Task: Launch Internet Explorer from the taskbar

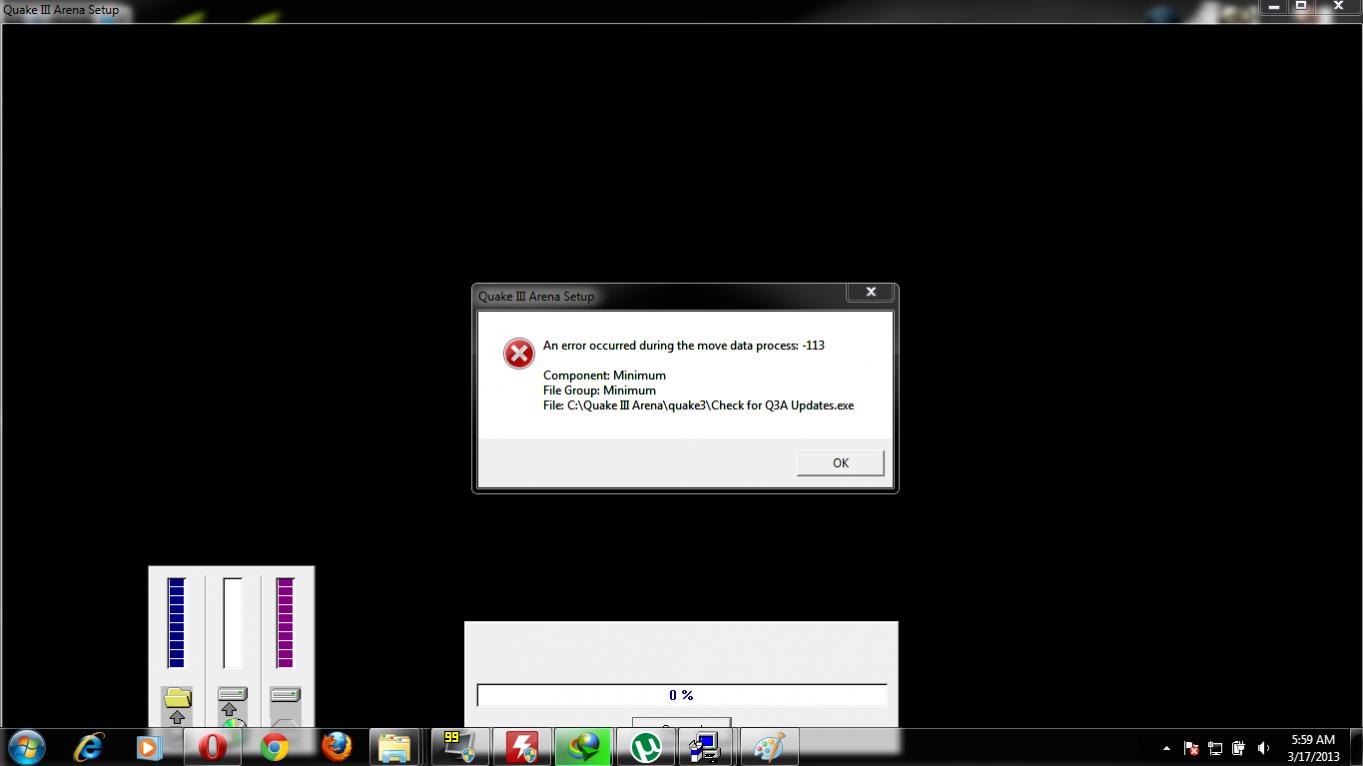Action: click(89, 747)
